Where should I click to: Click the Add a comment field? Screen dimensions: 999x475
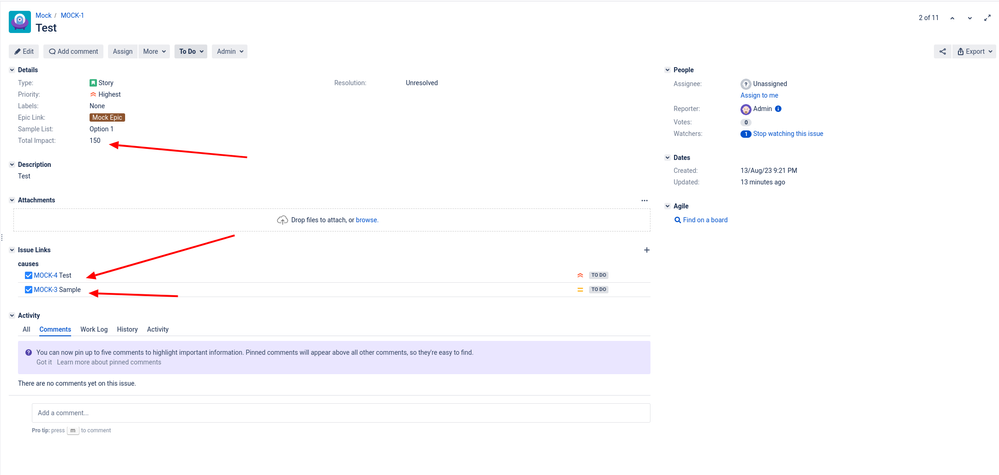[x=341, y=413]
